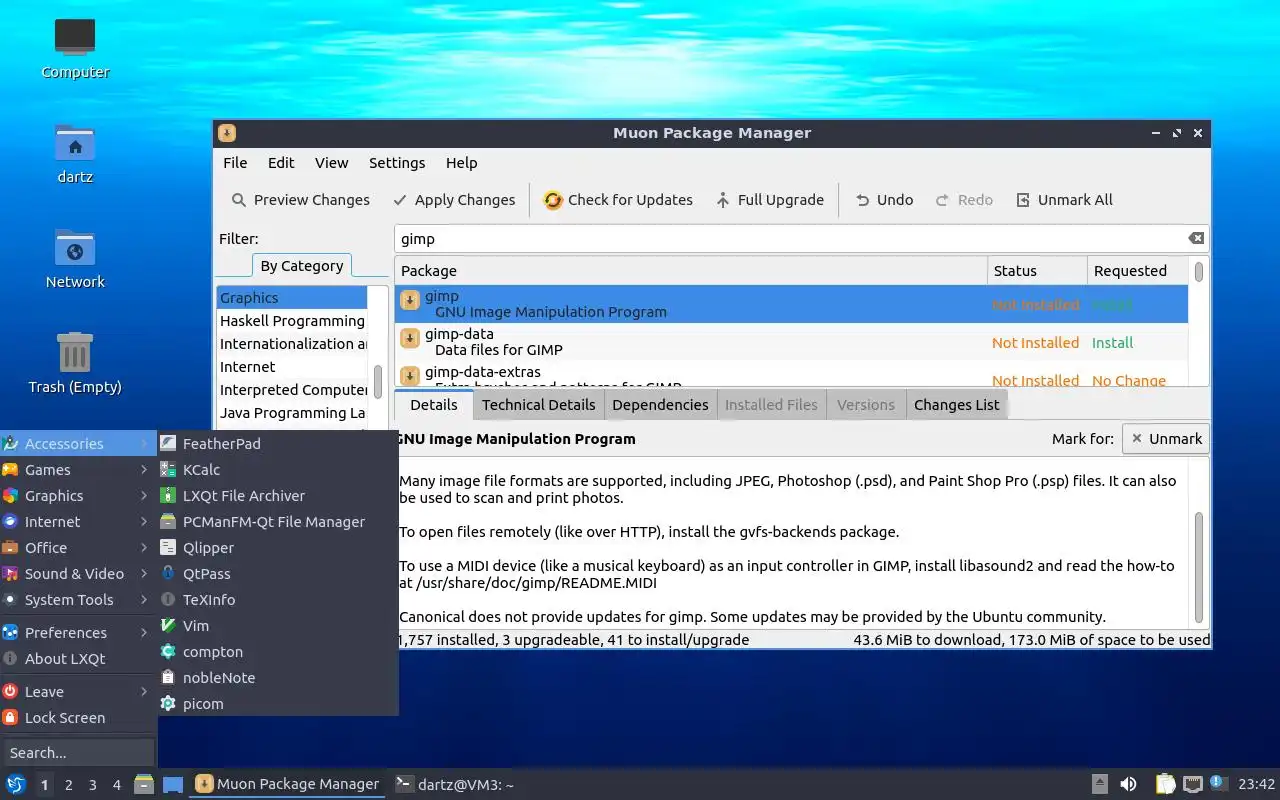Switch to workspace 3 in the pager
The width and height of the screenshot is (1280, 800).
pos(92,785)
